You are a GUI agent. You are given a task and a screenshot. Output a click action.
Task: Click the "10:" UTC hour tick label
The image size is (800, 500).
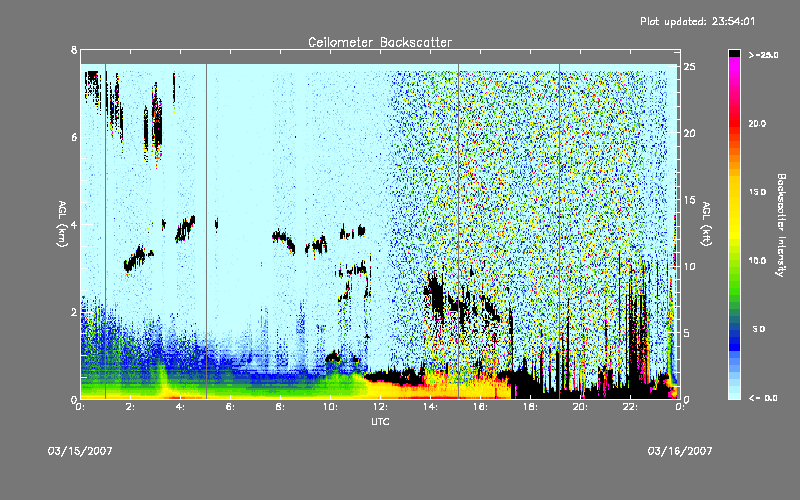pos(330,407)
